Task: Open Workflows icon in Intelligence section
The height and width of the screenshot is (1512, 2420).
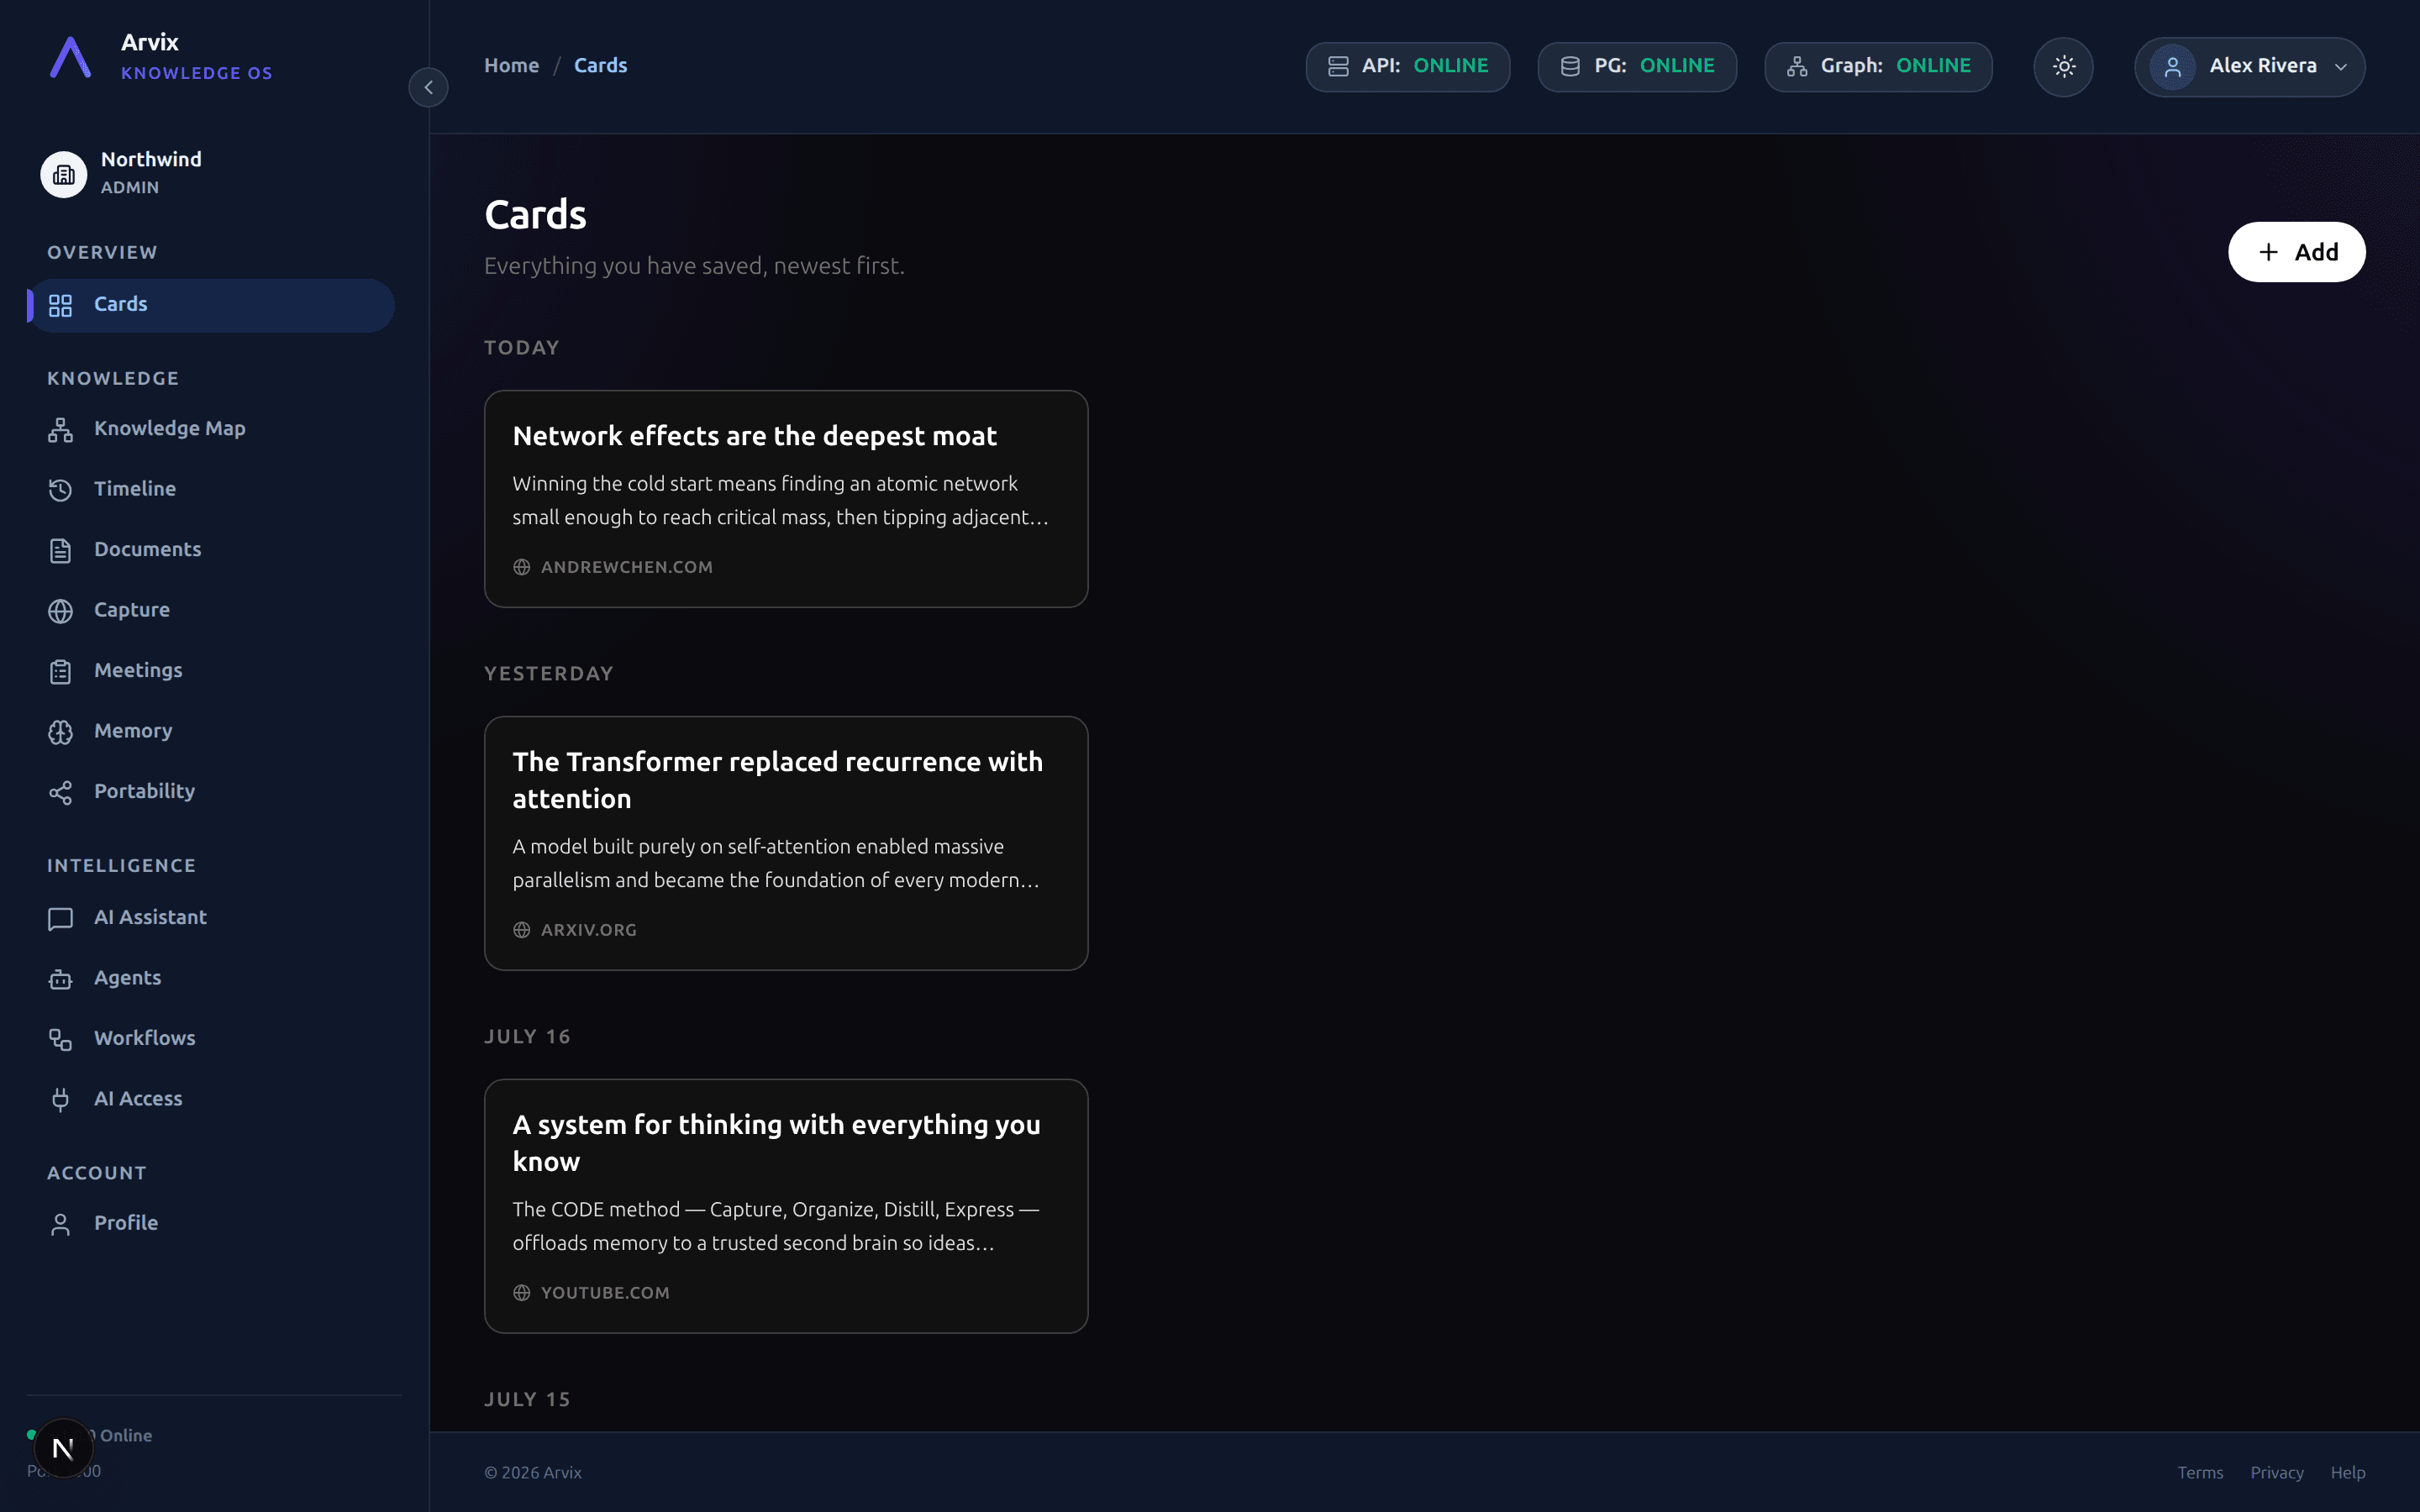Action: tap(60, 1039)
